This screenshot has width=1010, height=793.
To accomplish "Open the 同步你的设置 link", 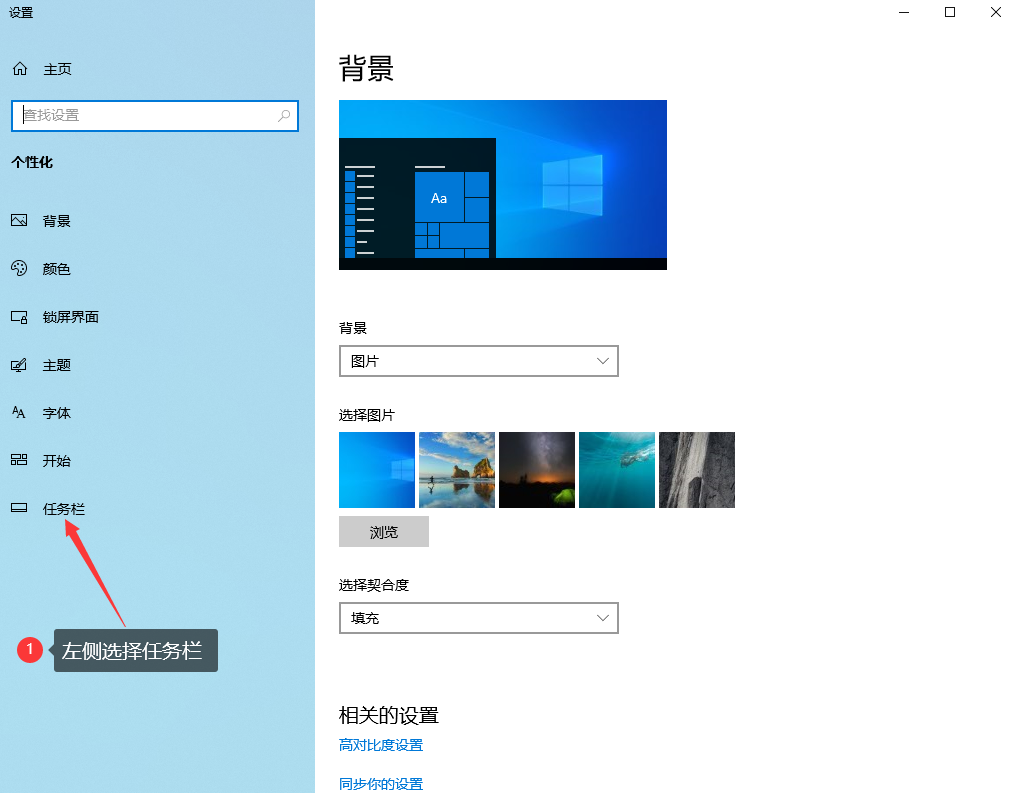I will (381, 784).
